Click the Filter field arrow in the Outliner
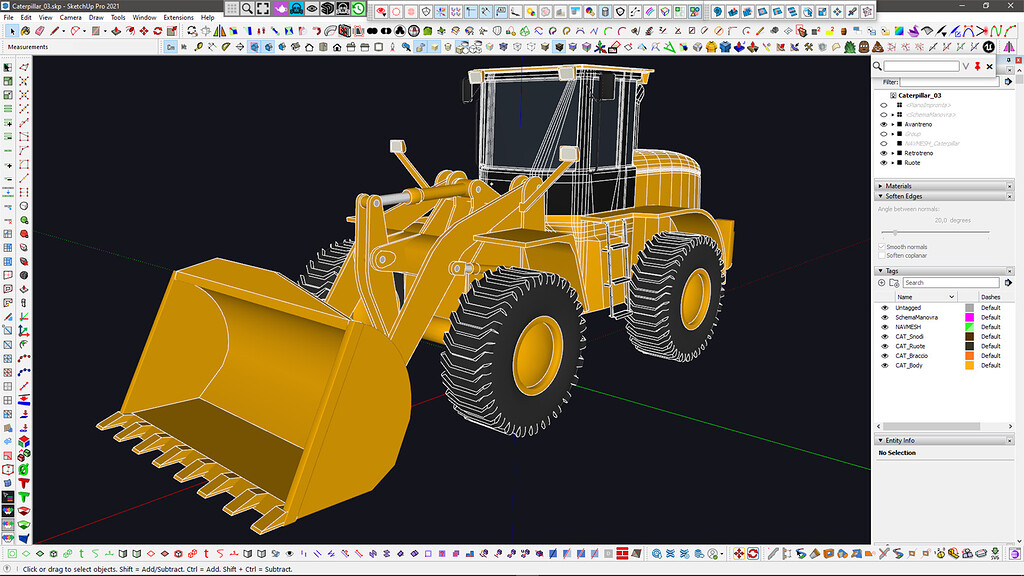 (1009, 80)
